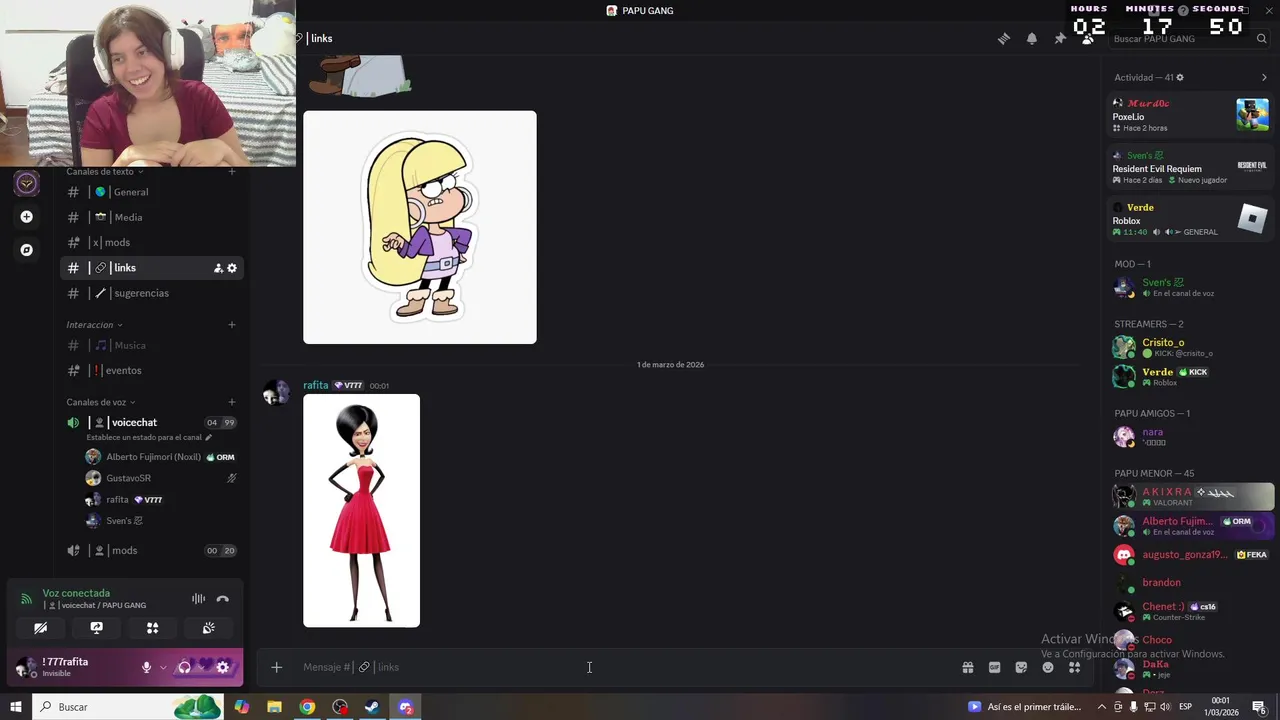1280x720 pixels.
Task: Open the Media text channel
Action: point(152,217)
